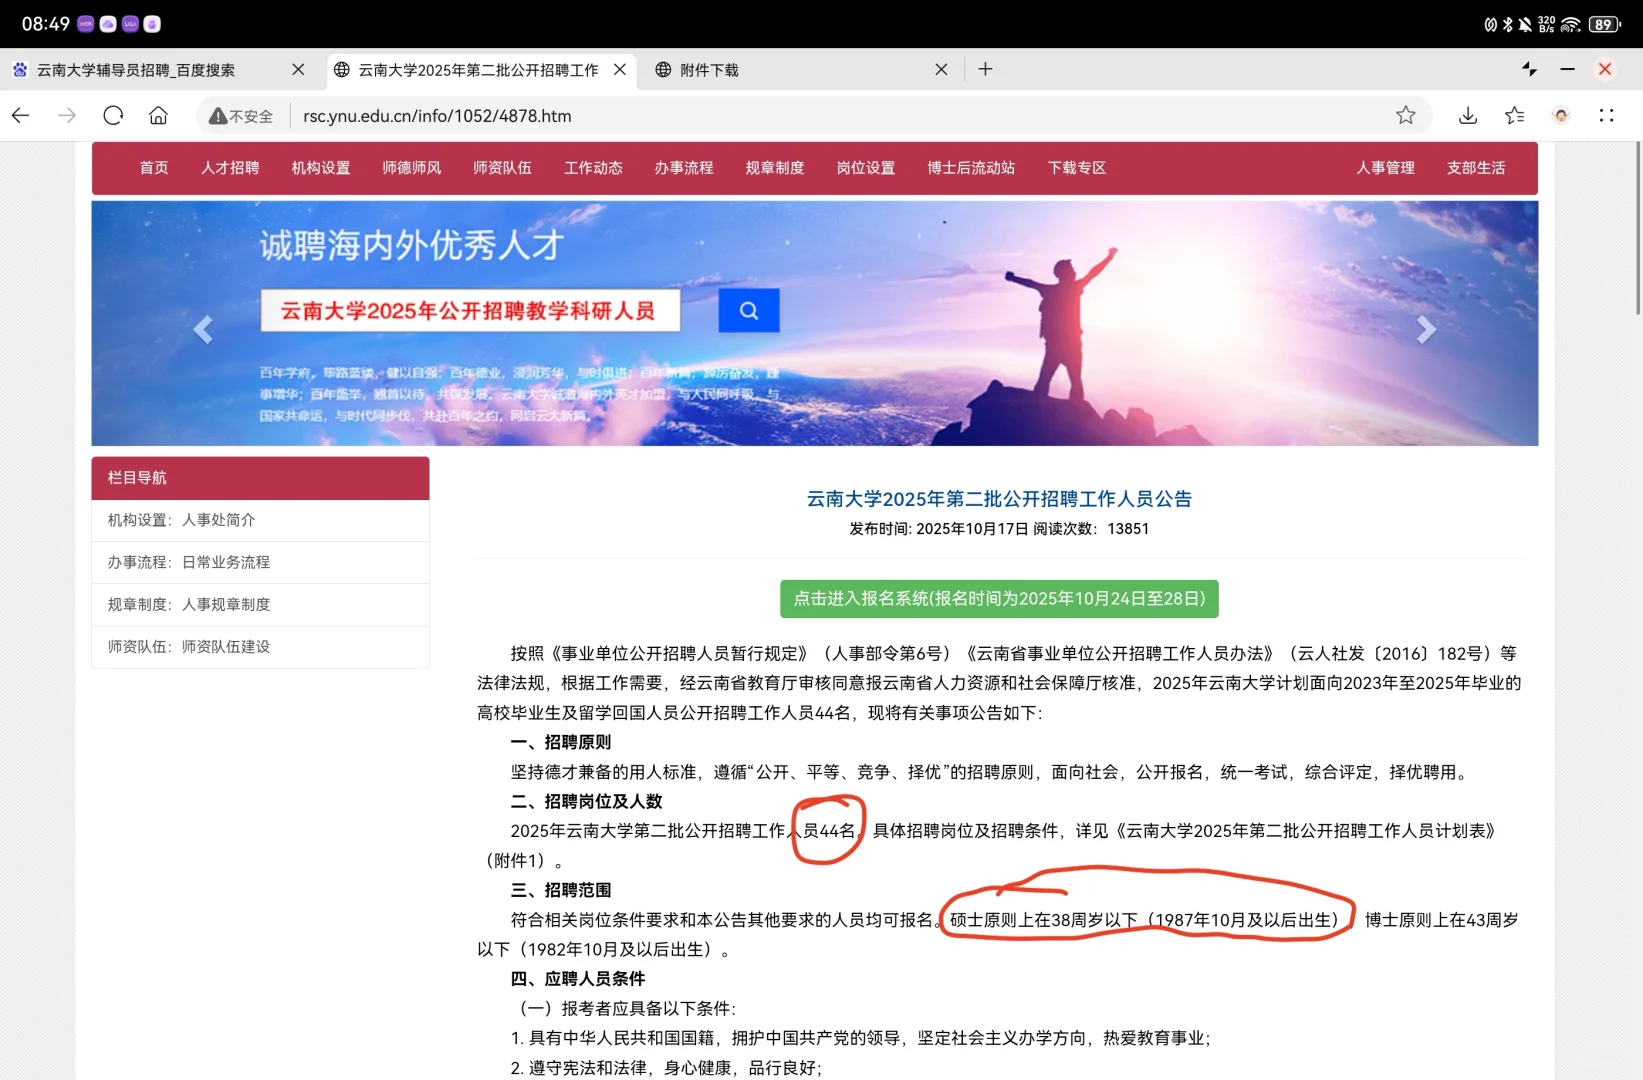Click the 发布时间: 2025年10月17日 text
The height and width of the screenshot is (1080, 1643).
click(x=939, y=529)
